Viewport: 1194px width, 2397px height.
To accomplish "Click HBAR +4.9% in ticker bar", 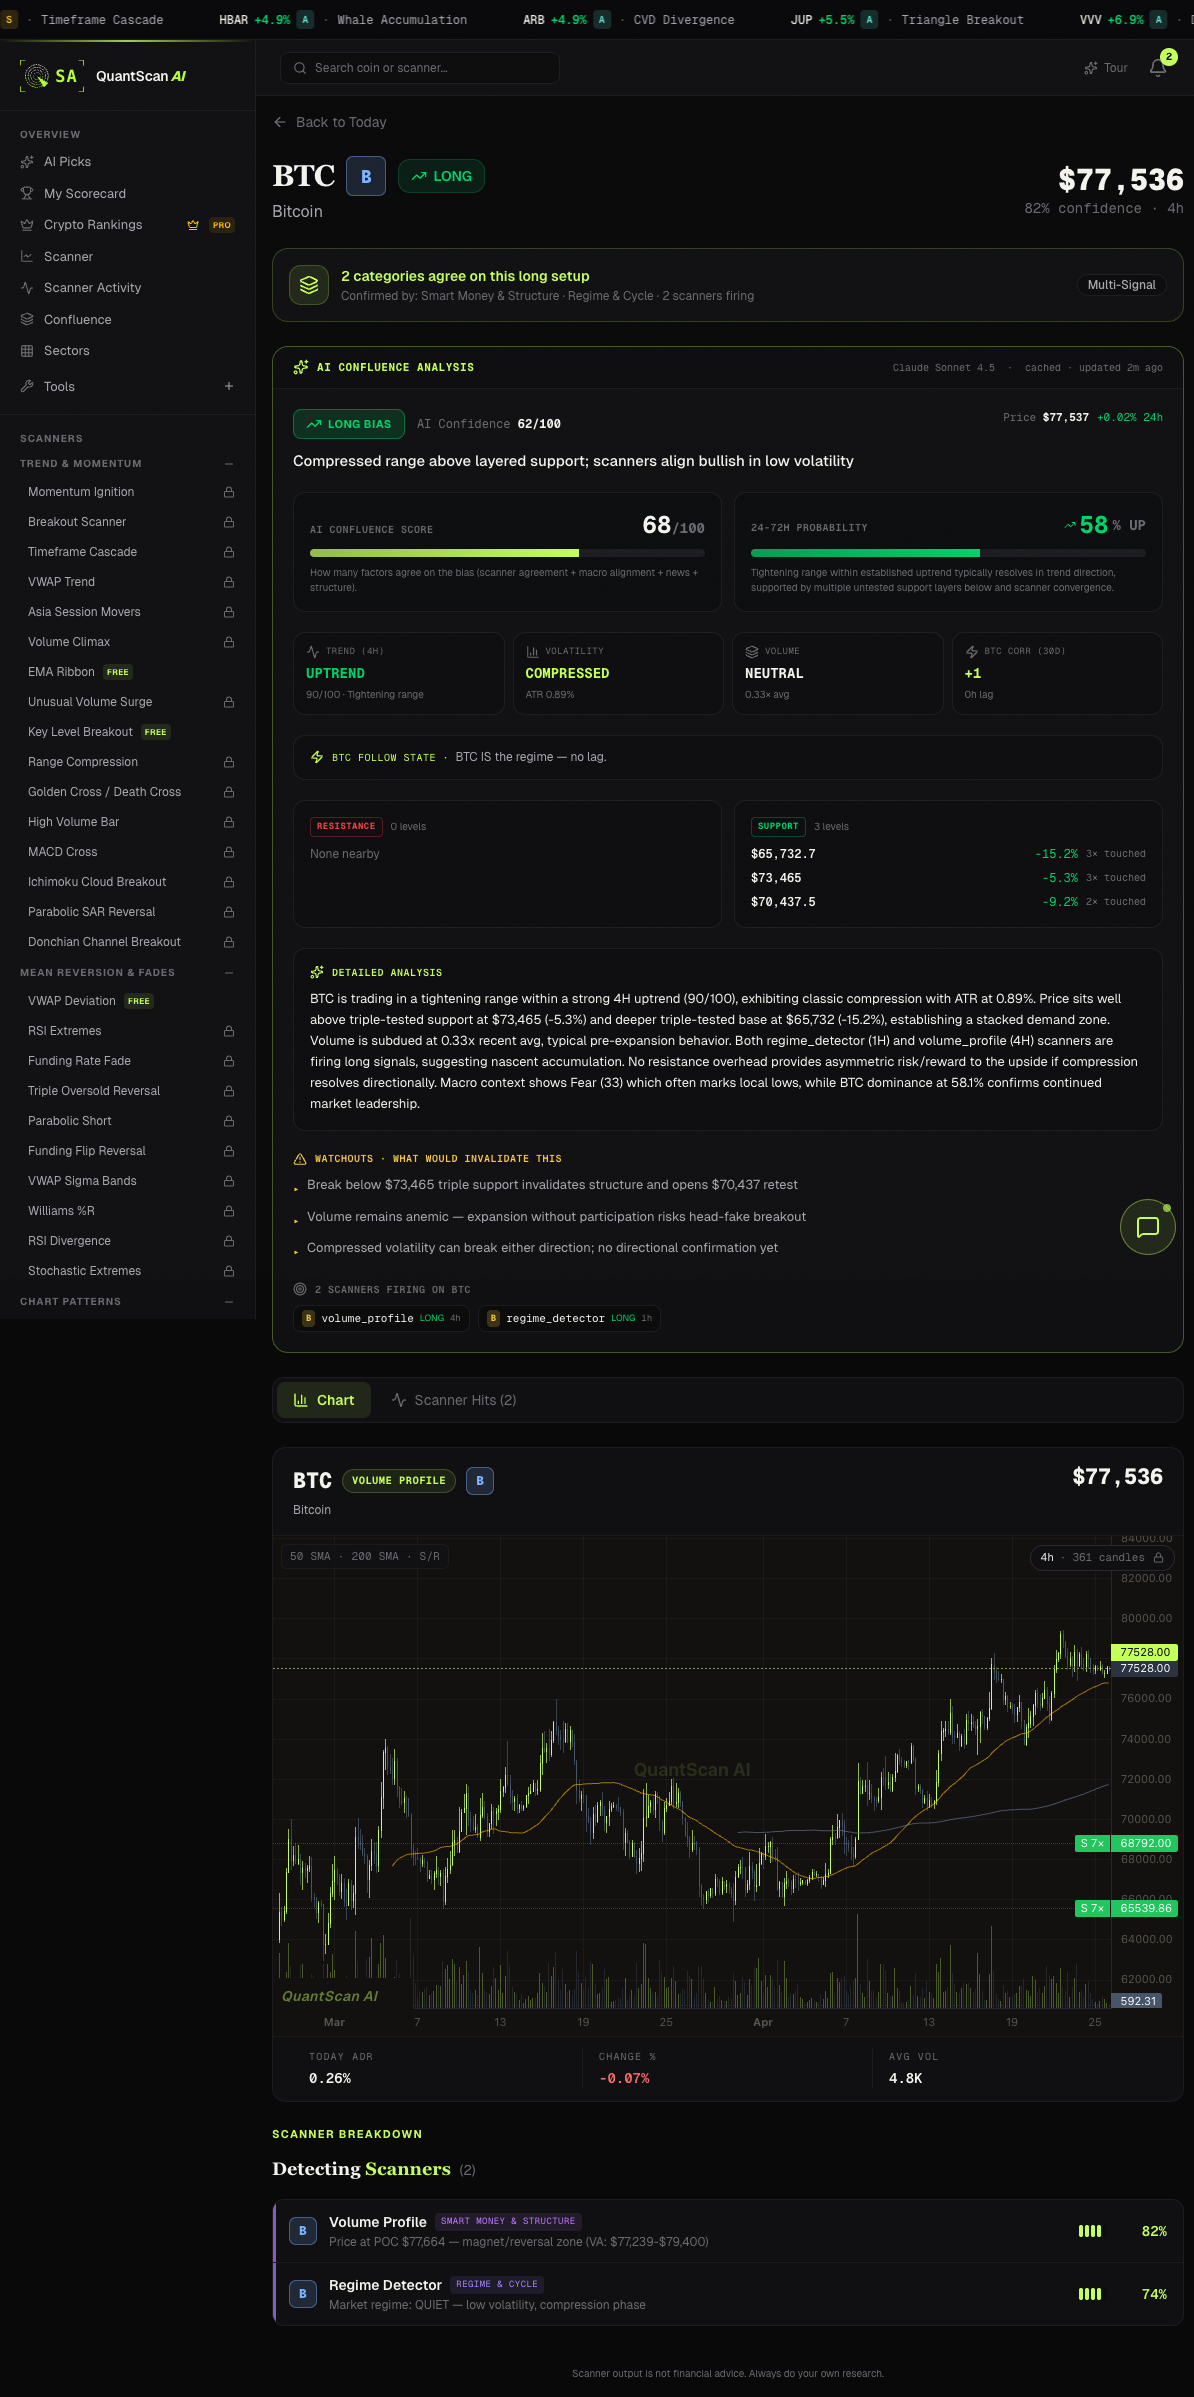I will click(x=266, y=20).
